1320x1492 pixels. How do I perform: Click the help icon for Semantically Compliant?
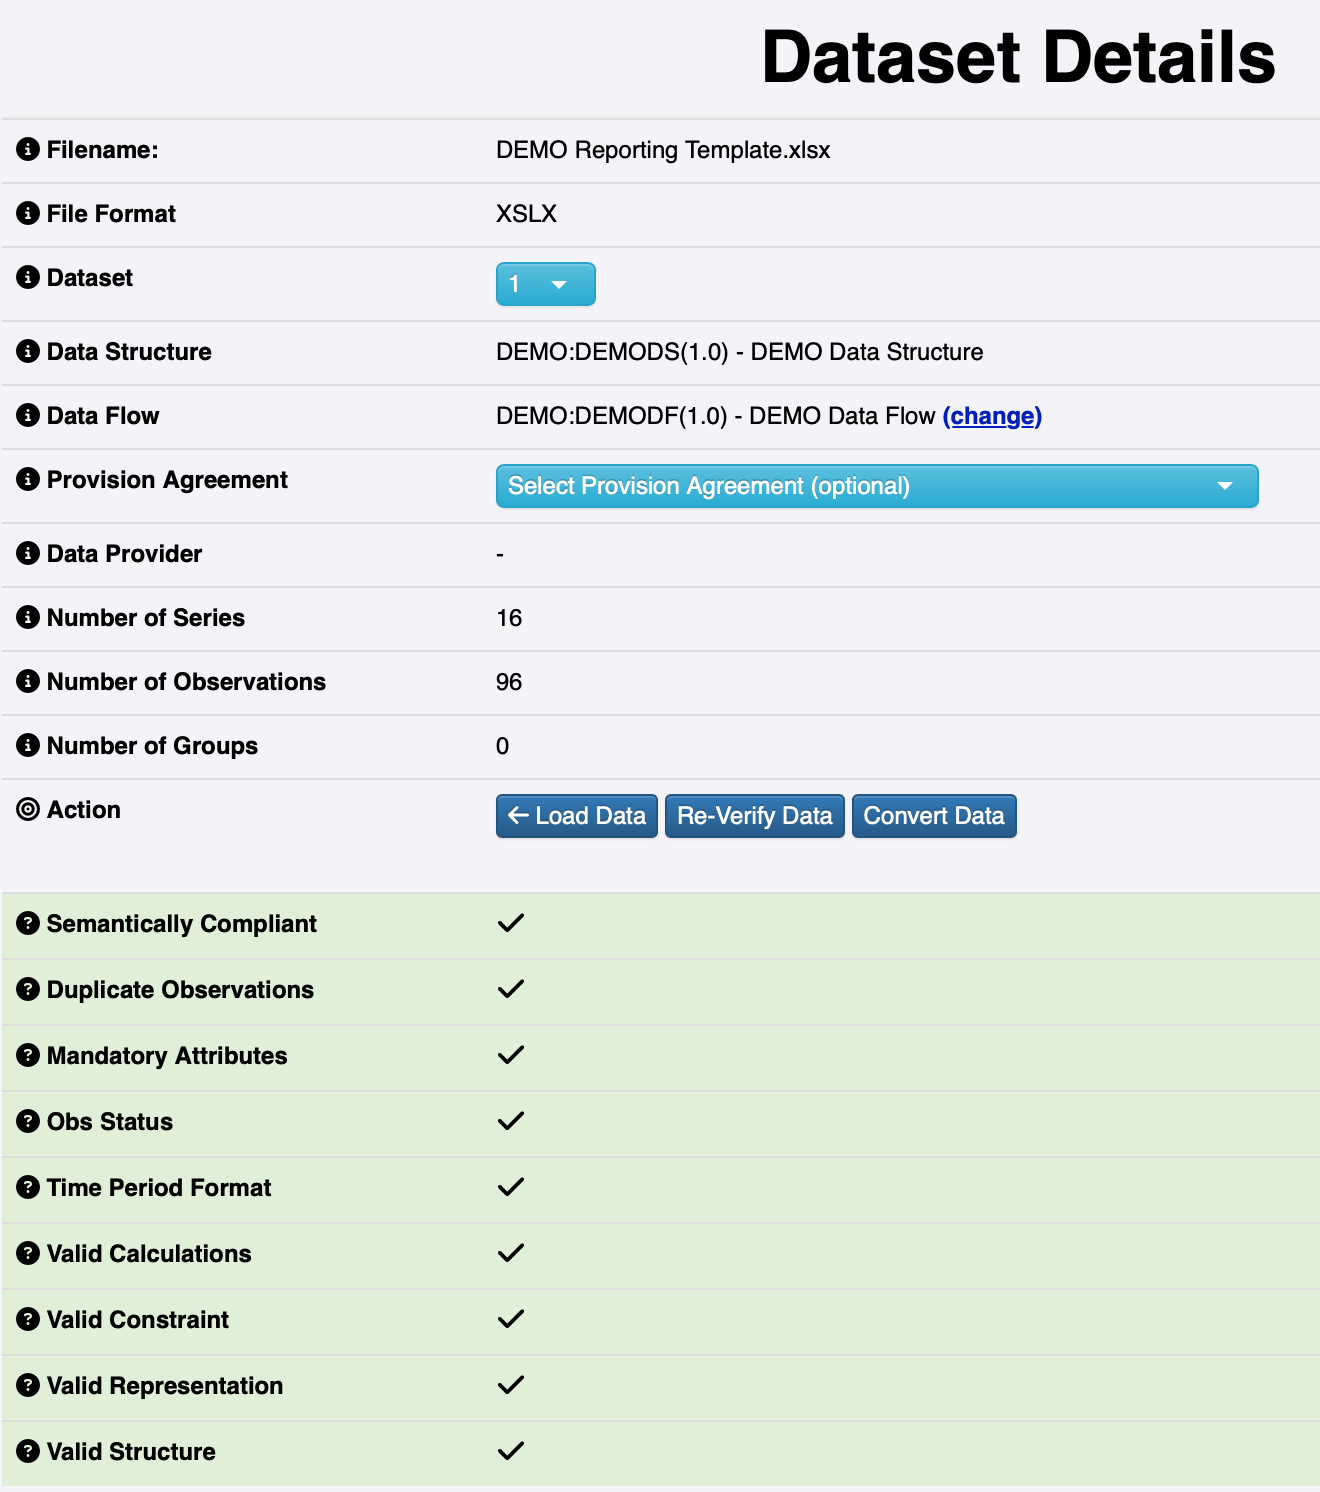[x=28, y=924]
